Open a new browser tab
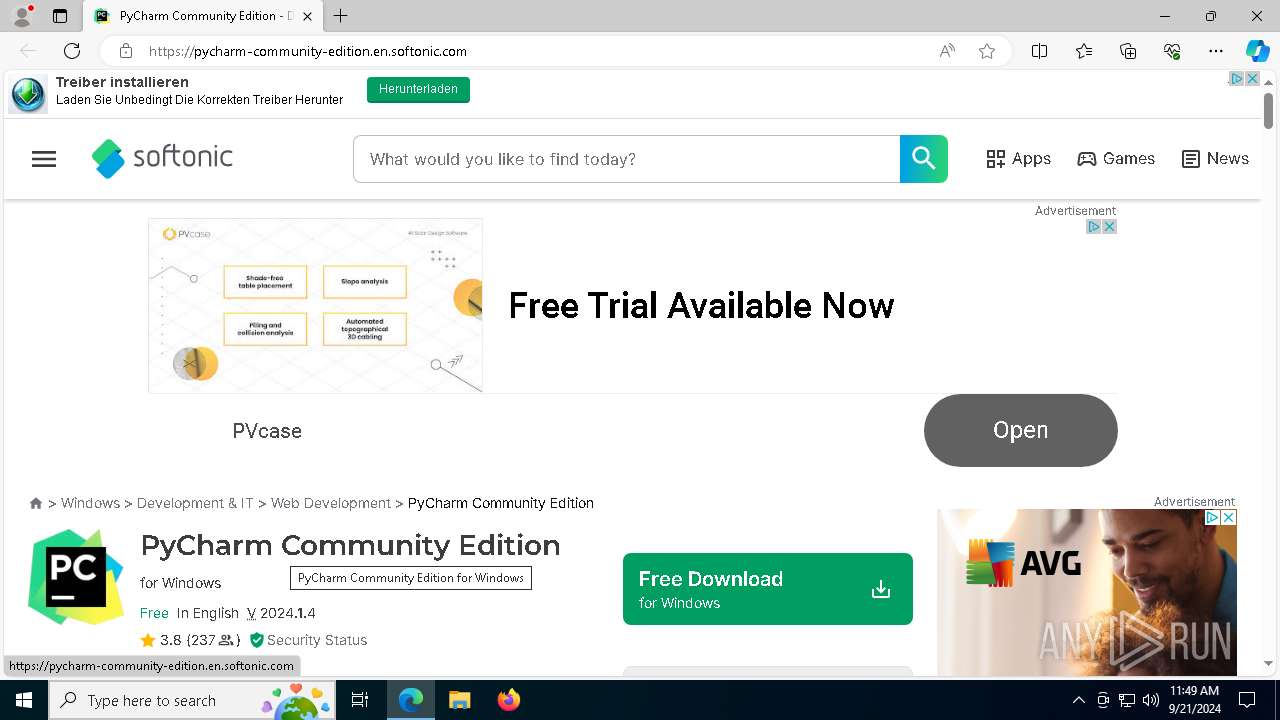The width and height of the screenshot is (1280, 720). click(x=341, y=16)
